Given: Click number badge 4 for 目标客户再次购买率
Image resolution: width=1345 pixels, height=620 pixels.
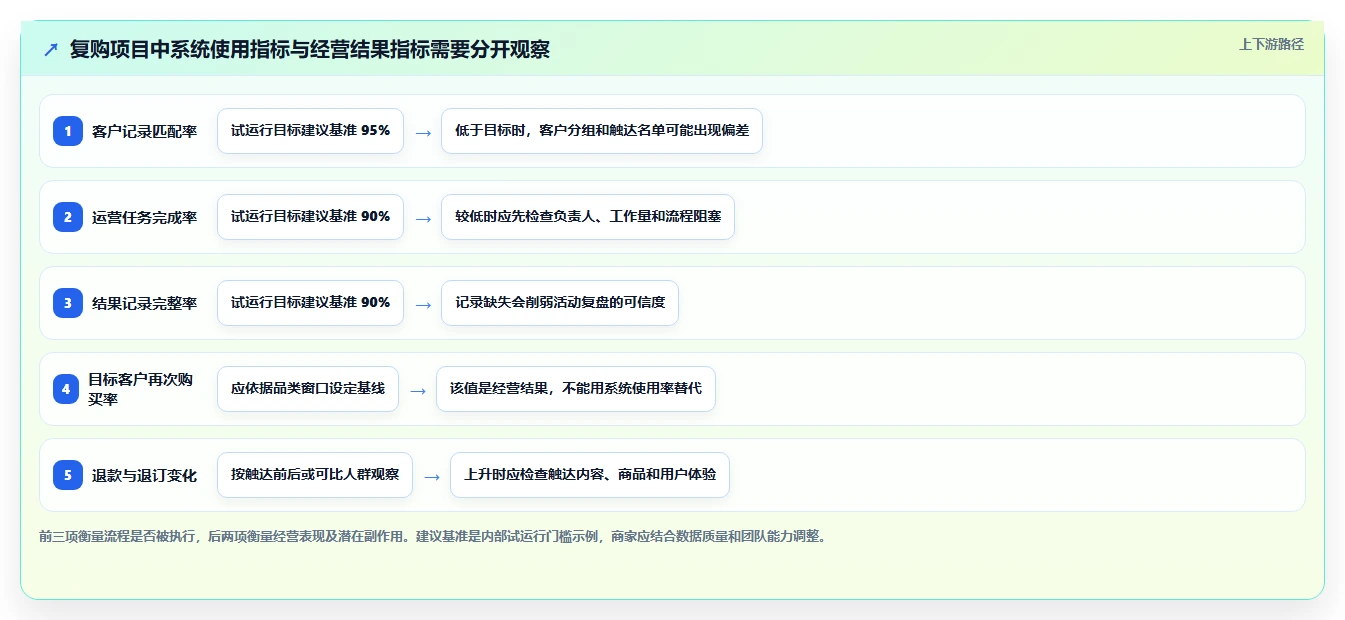Looking at the screenshot, I should click(66, 389).
